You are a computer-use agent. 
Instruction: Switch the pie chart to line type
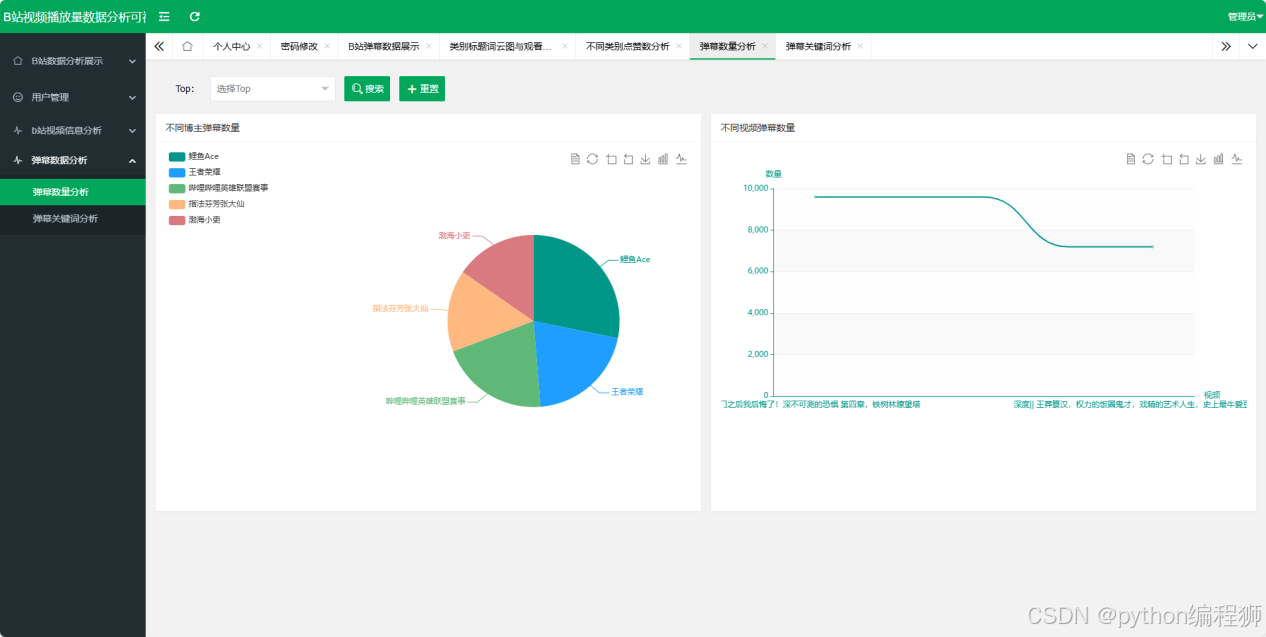click(x=681, y=159)
